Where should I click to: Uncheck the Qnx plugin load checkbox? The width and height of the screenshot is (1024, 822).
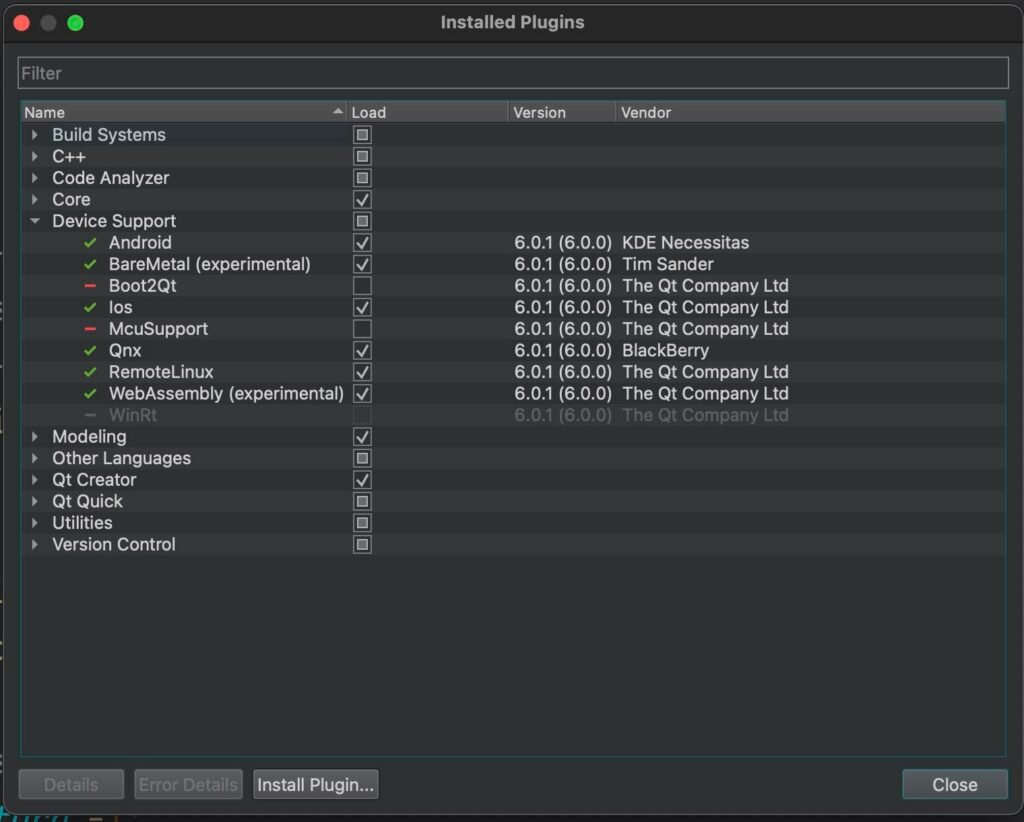point(362,351)
